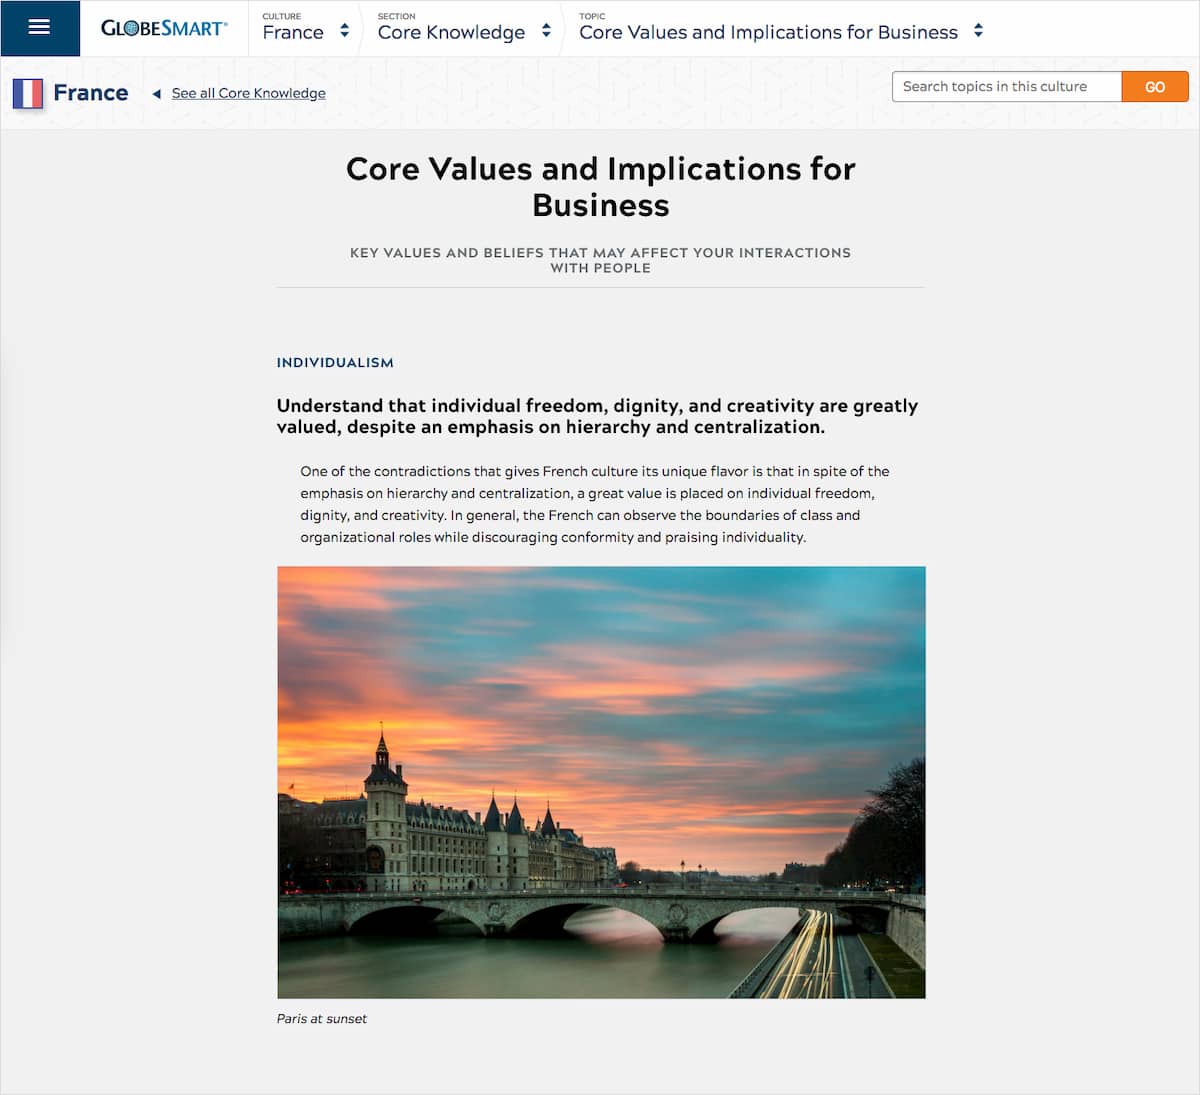Click the back triangle beside See all

156,94
